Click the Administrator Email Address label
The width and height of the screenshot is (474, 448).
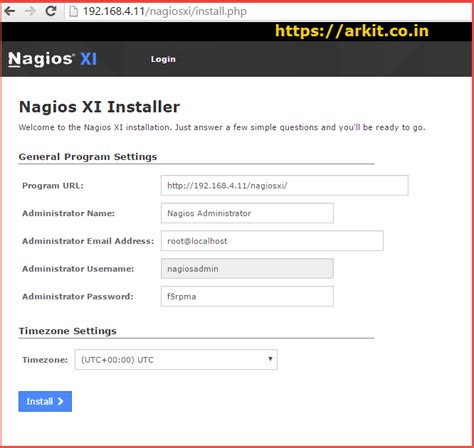pos(88,241)
